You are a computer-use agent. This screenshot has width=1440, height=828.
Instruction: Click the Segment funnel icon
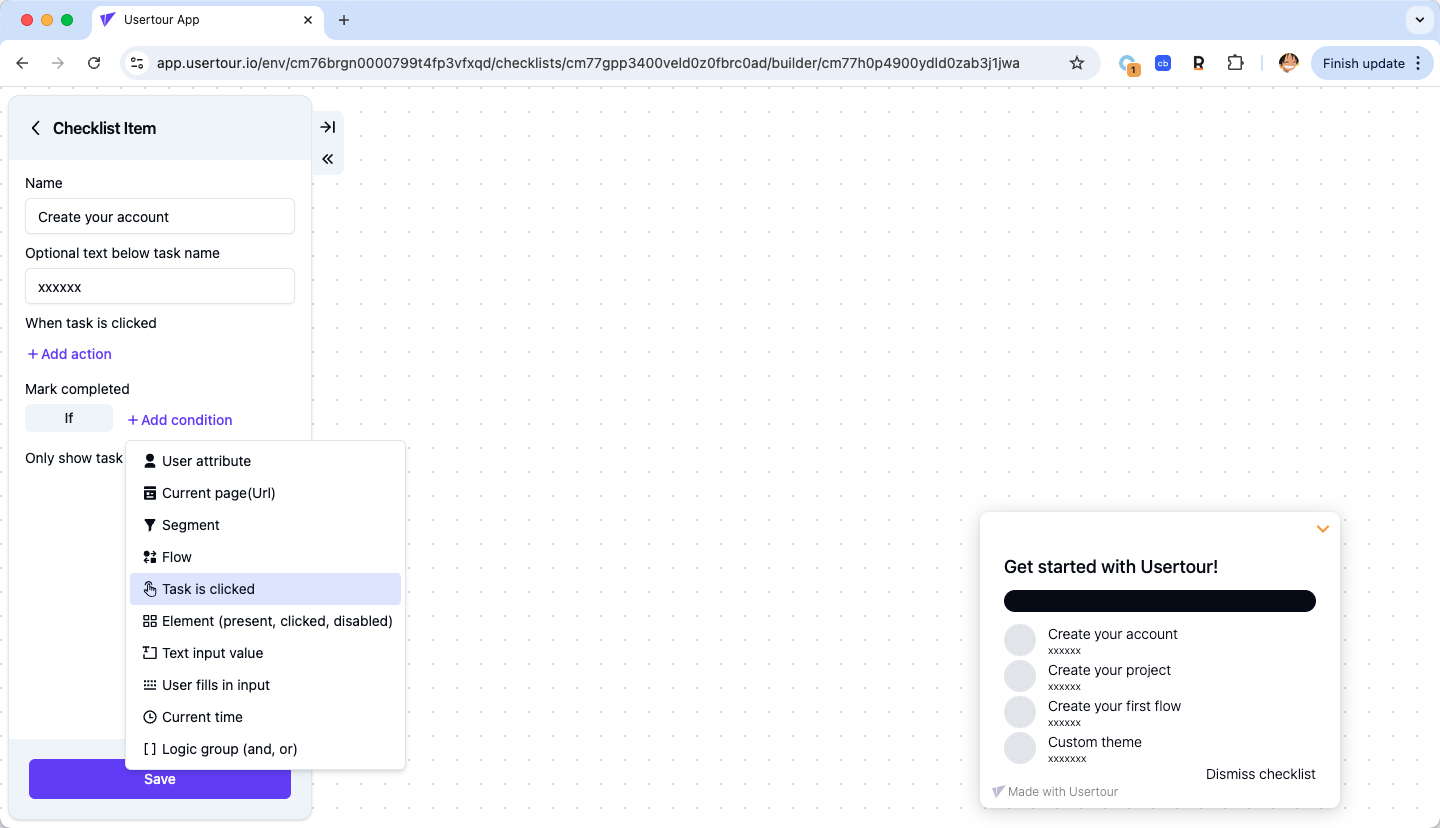(x=150, y=525)
